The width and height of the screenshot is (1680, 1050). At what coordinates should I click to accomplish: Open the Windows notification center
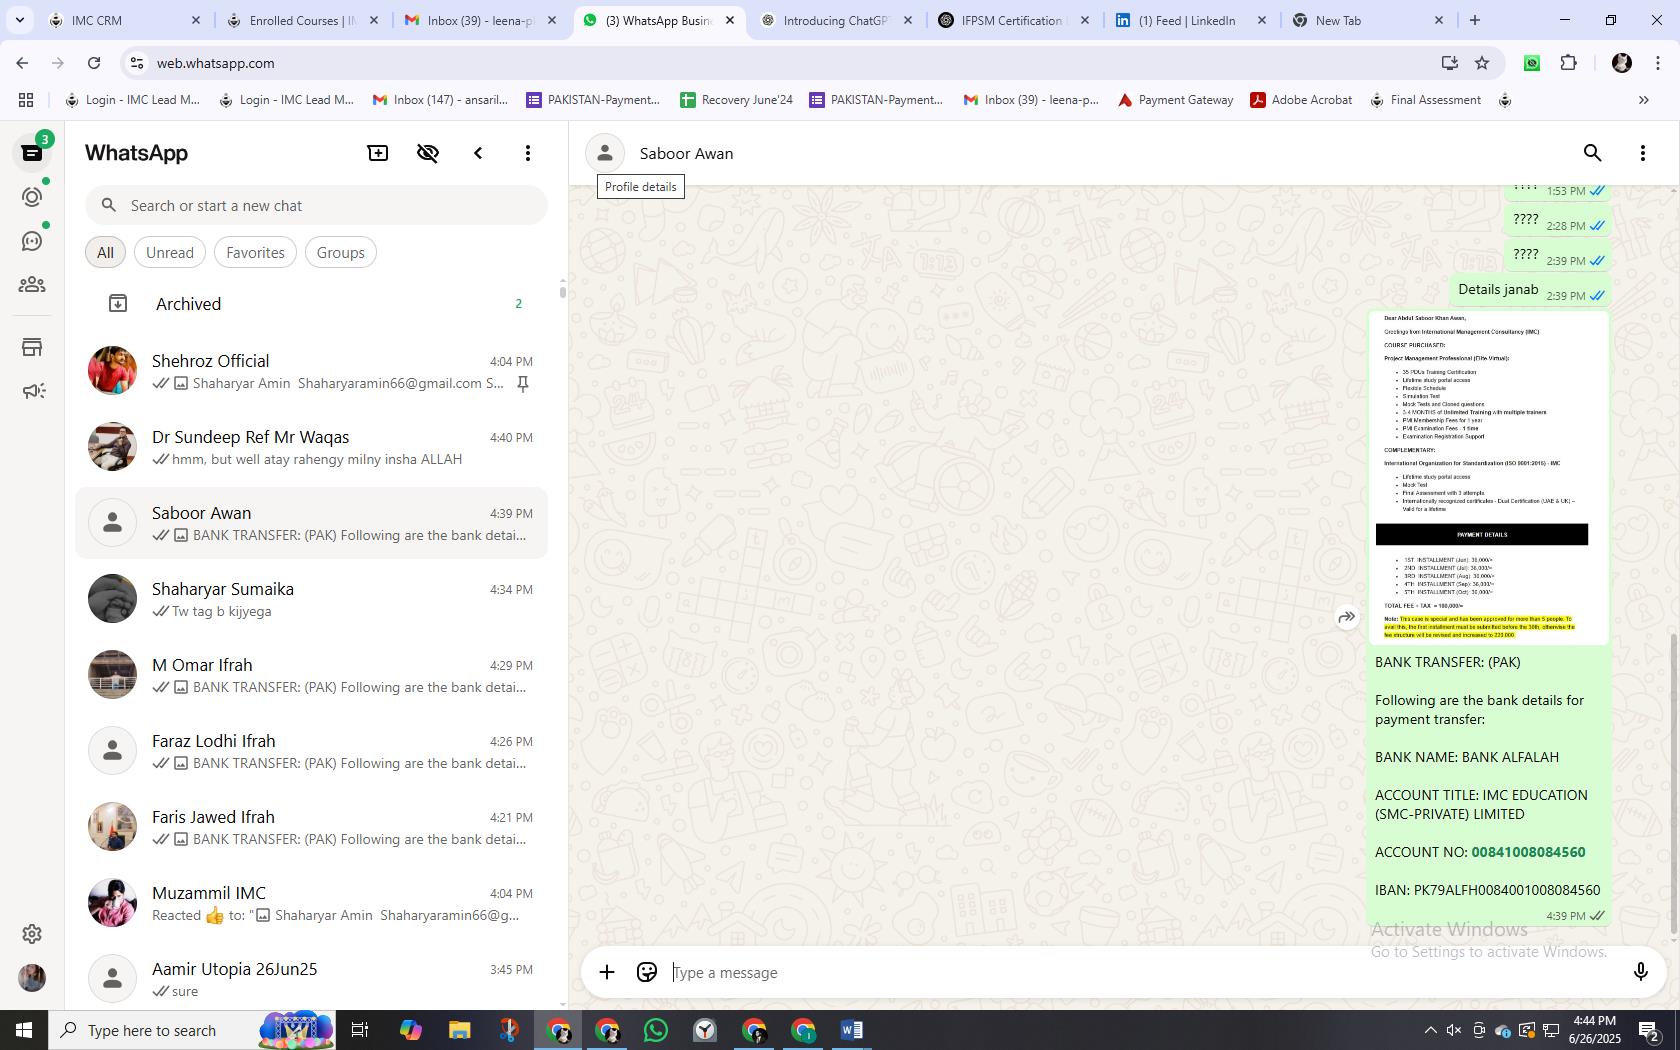1650,1030
